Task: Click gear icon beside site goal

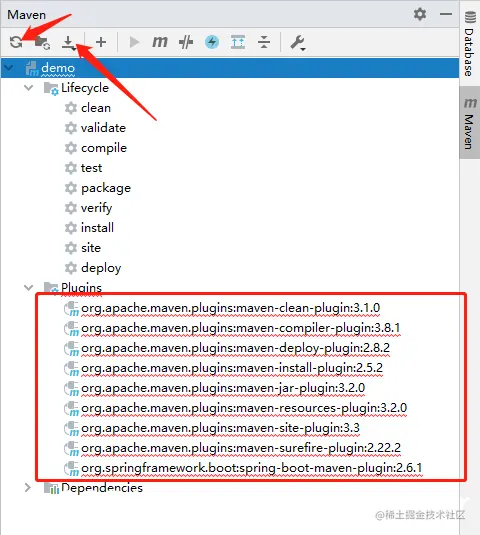Action: [71, 248]
